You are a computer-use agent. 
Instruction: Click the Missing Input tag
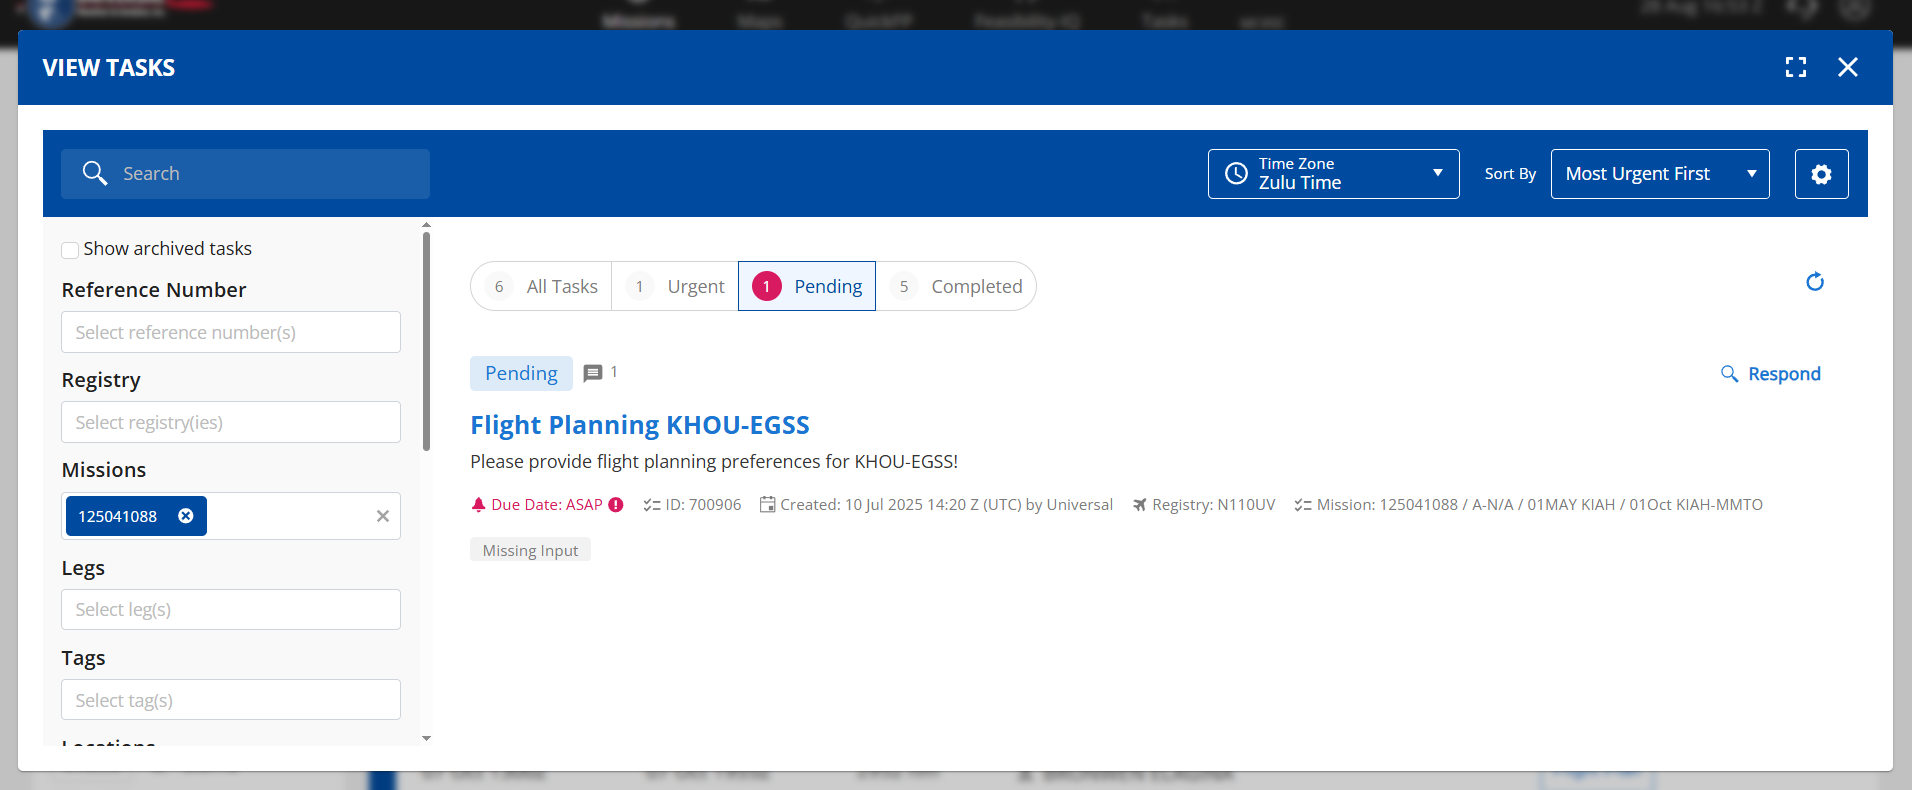[x=530, y=550]
